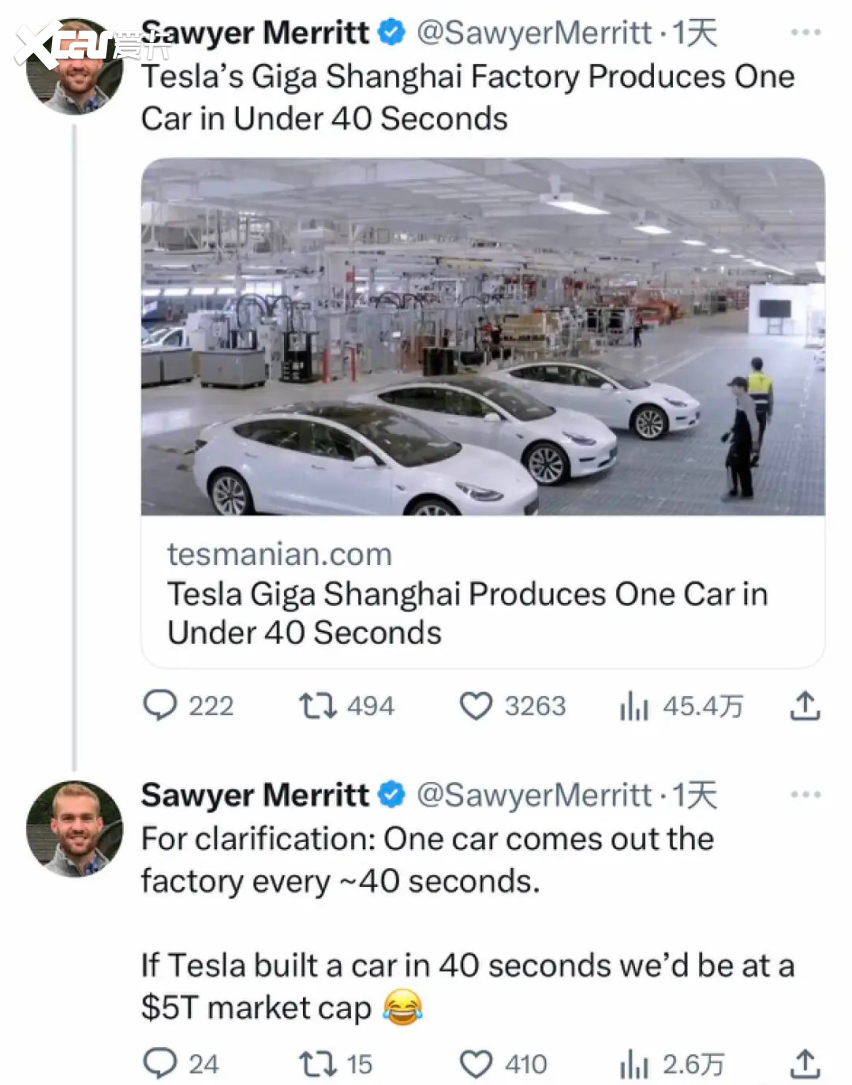This screenshot has height=1085, width=852.
Task: Click the verified badge on second tweet
Action: [x=393, y=795]
